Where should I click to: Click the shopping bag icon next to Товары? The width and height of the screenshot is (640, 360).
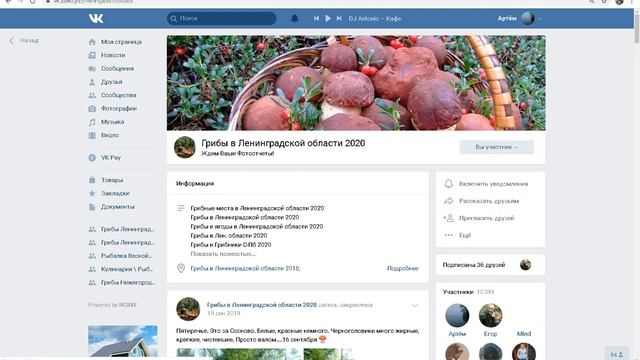[x=92, y=180]
